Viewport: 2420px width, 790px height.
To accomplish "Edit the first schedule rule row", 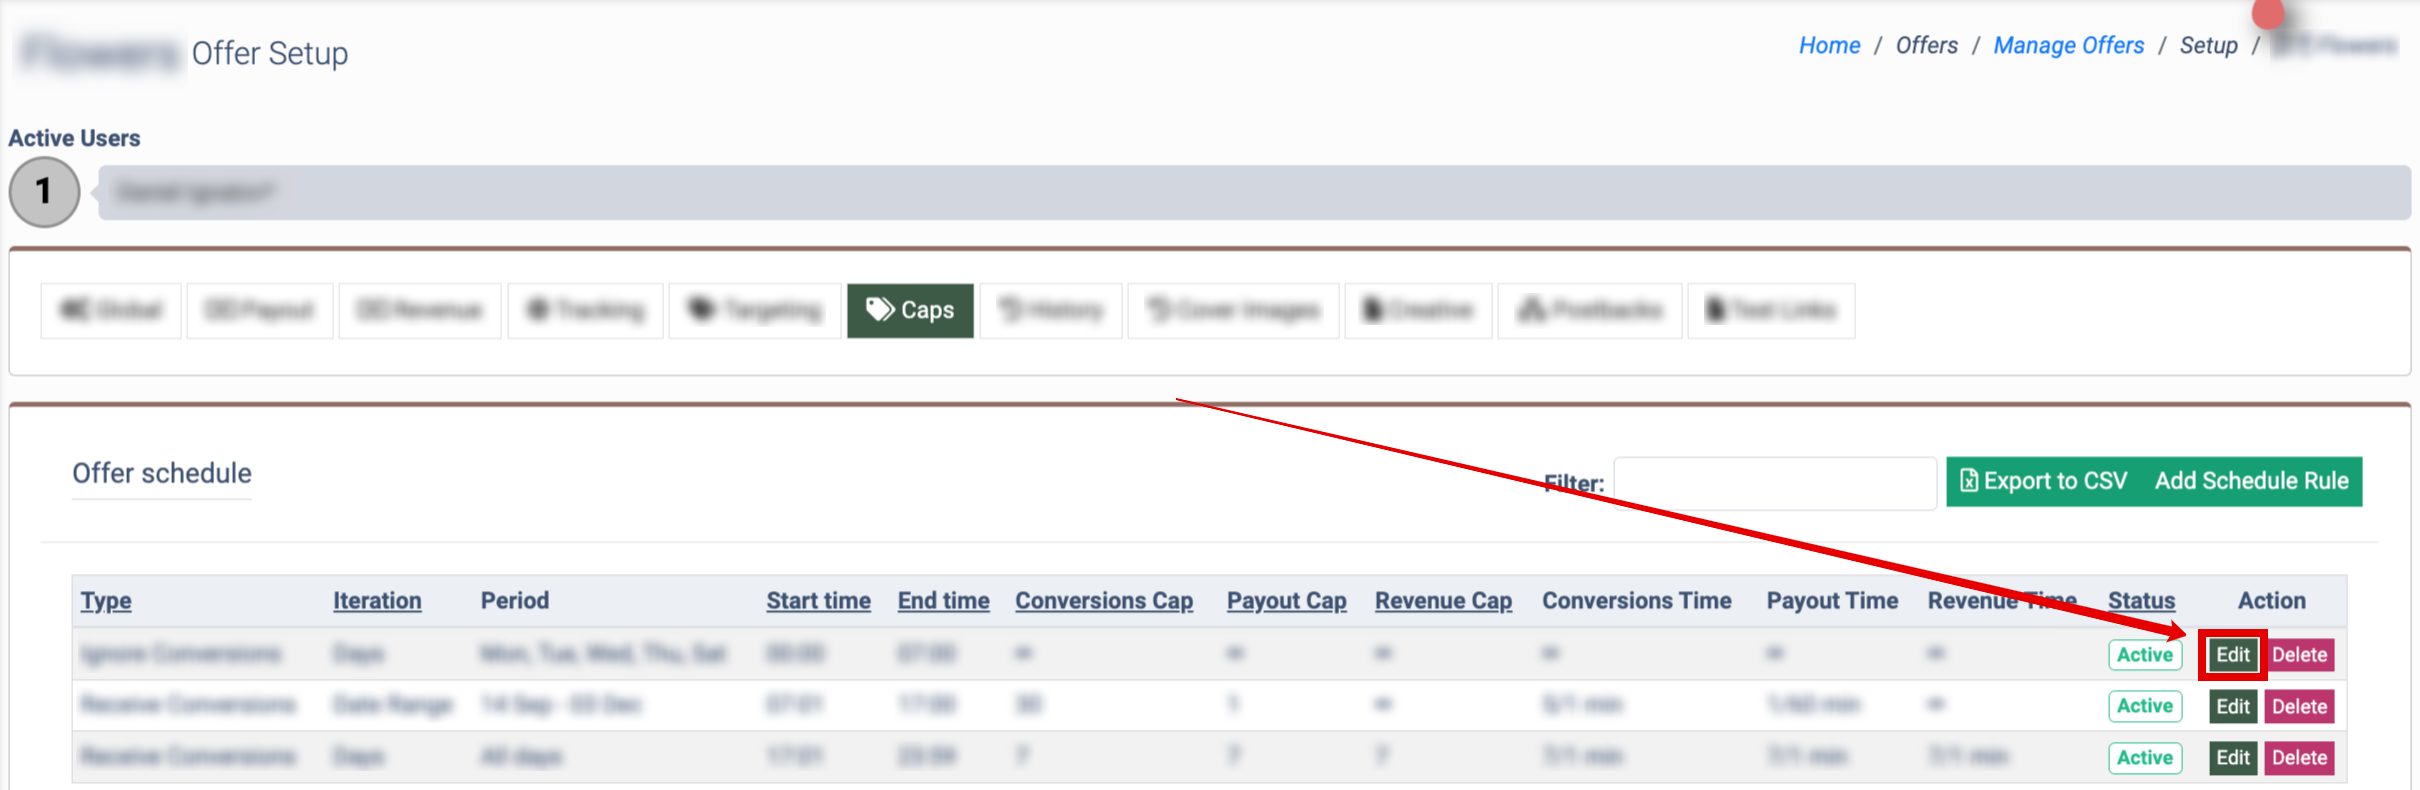I will coord(2232,655).
